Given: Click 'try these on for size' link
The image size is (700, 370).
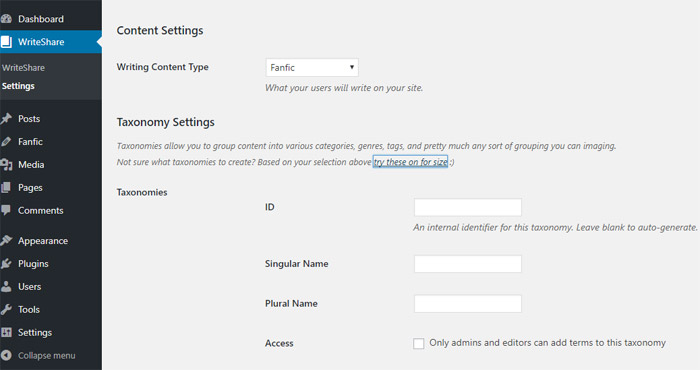Looking at the screenshot, I should point(410,162).
